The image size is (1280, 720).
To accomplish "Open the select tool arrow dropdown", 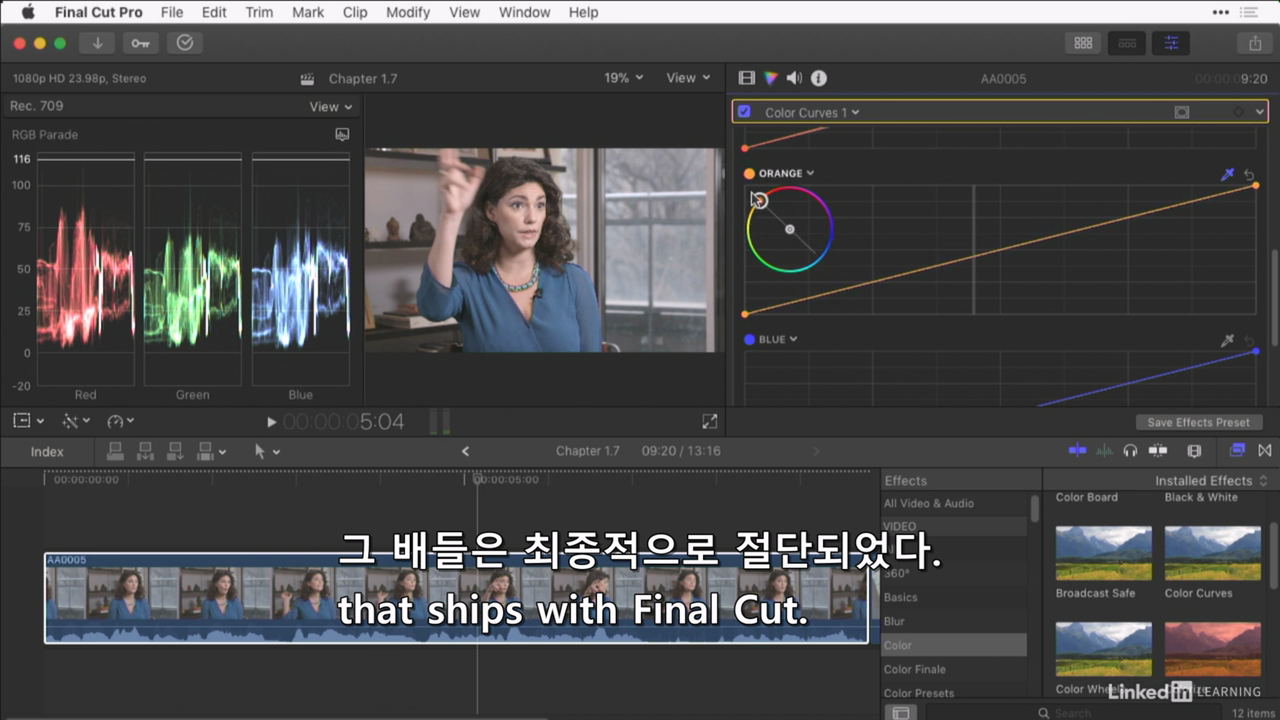I will [267, 452].
